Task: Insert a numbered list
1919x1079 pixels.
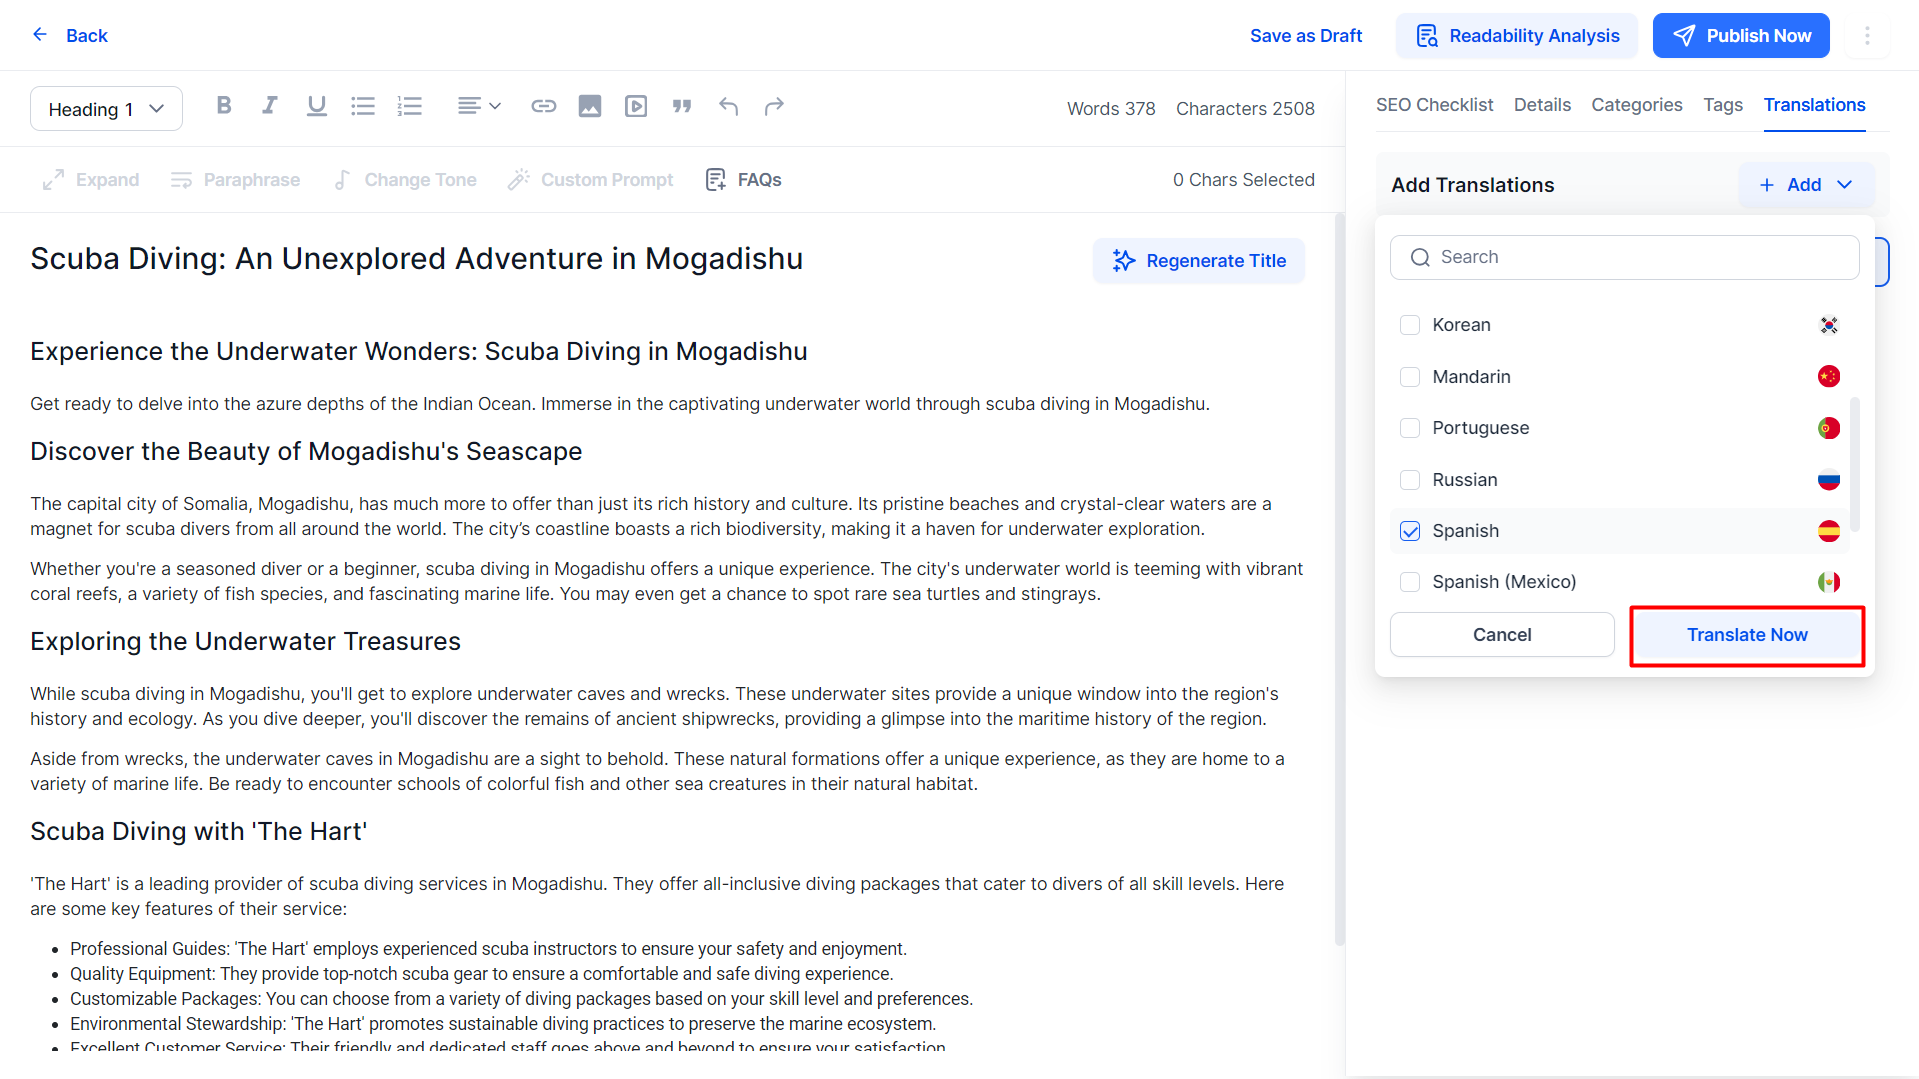Action: pos(410,105)
